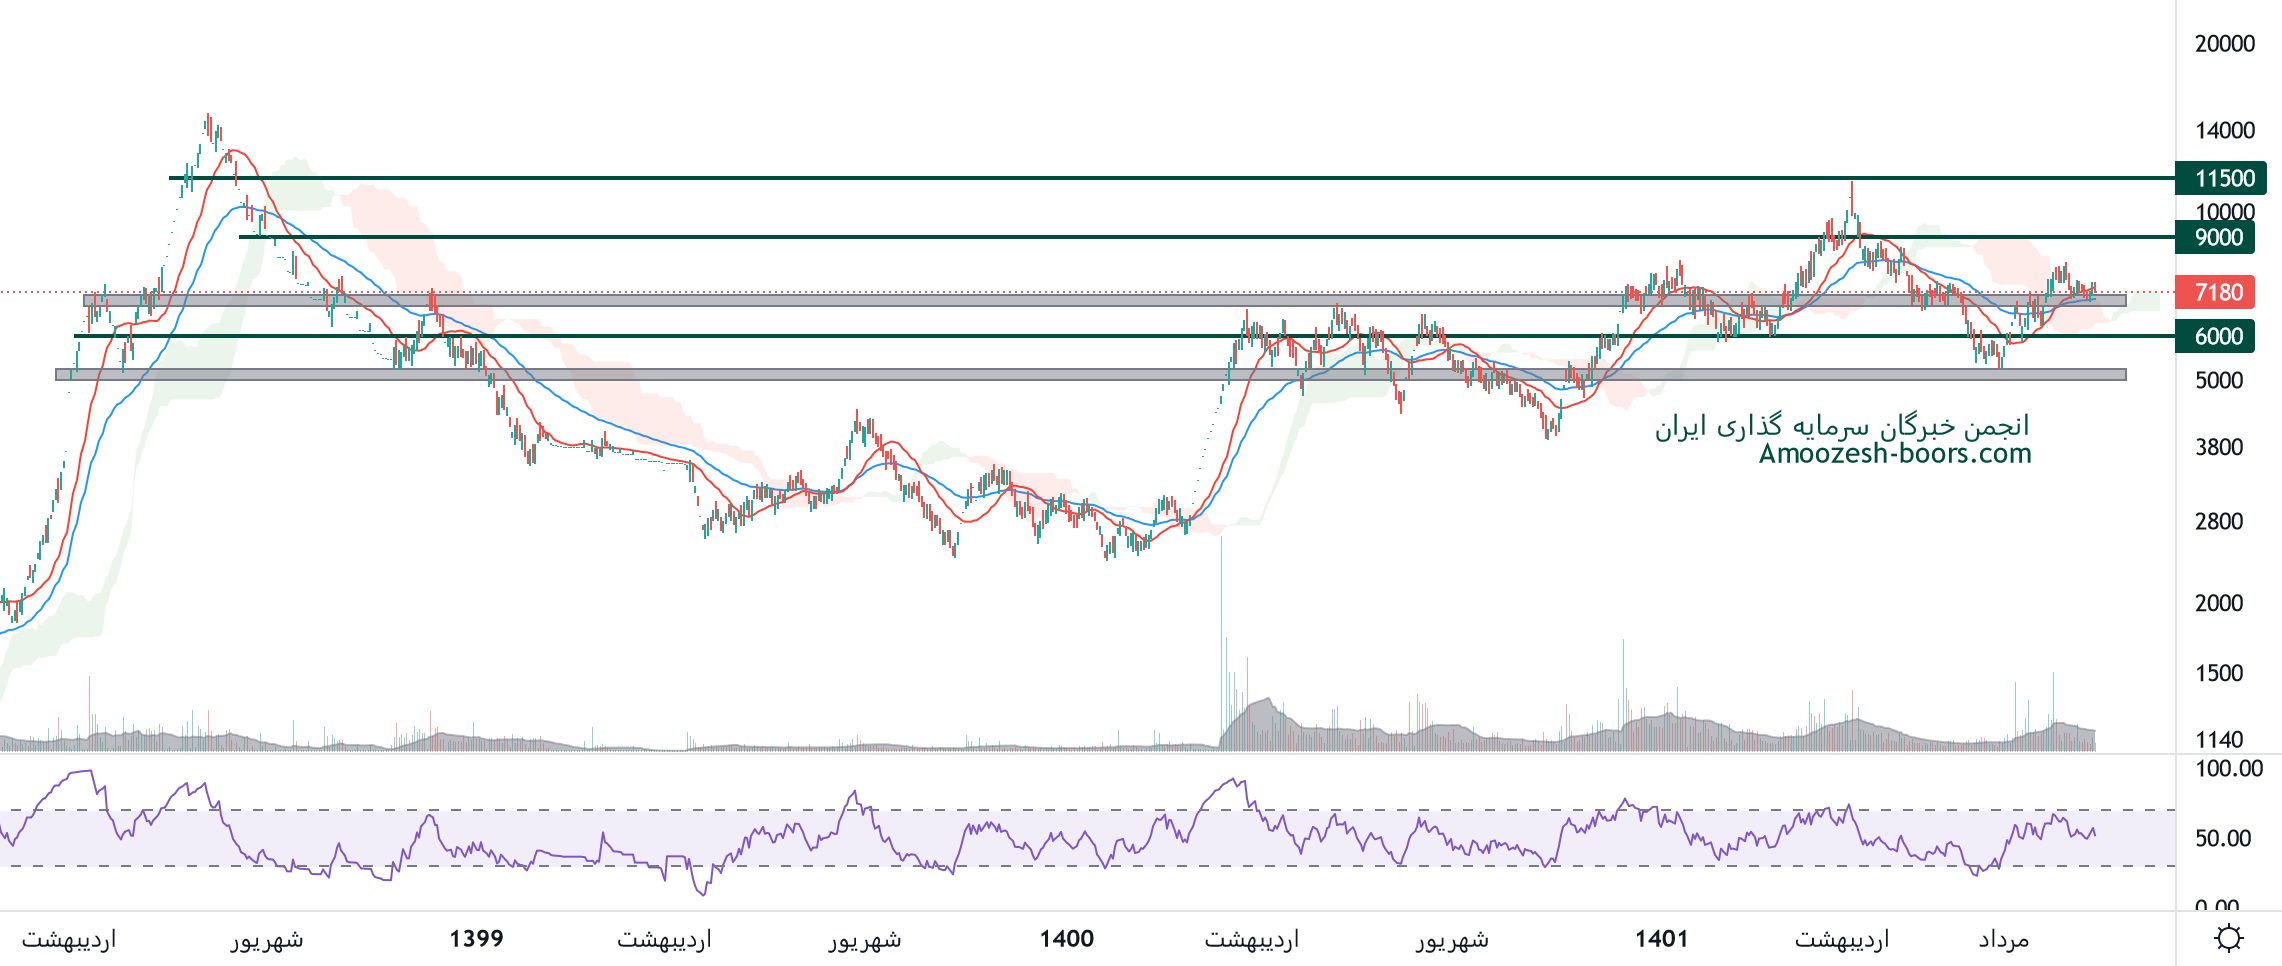Select the 1399 year marker on time axis
This screenshot has height=966, width=2282.
coord(476,938)
